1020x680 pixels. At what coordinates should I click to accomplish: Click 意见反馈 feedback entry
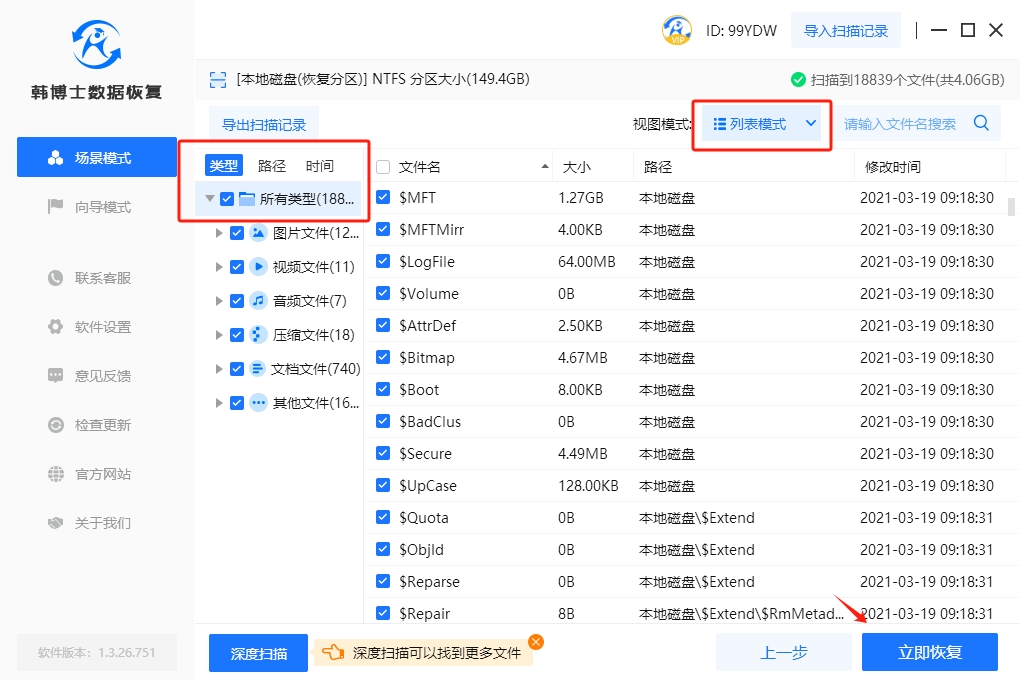coord(102,376)
